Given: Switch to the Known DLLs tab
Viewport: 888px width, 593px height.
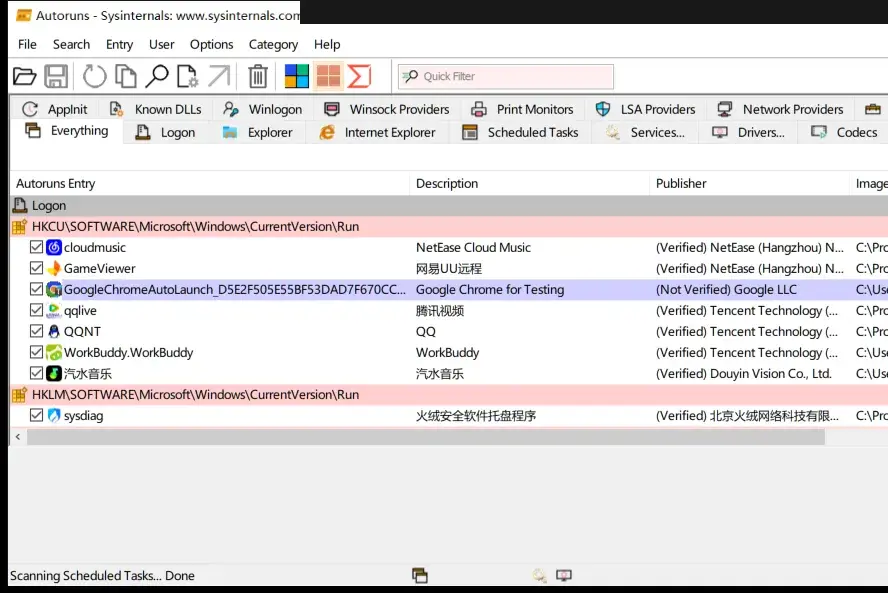Looking at the screenshot, I should click(x=155, y=109).
